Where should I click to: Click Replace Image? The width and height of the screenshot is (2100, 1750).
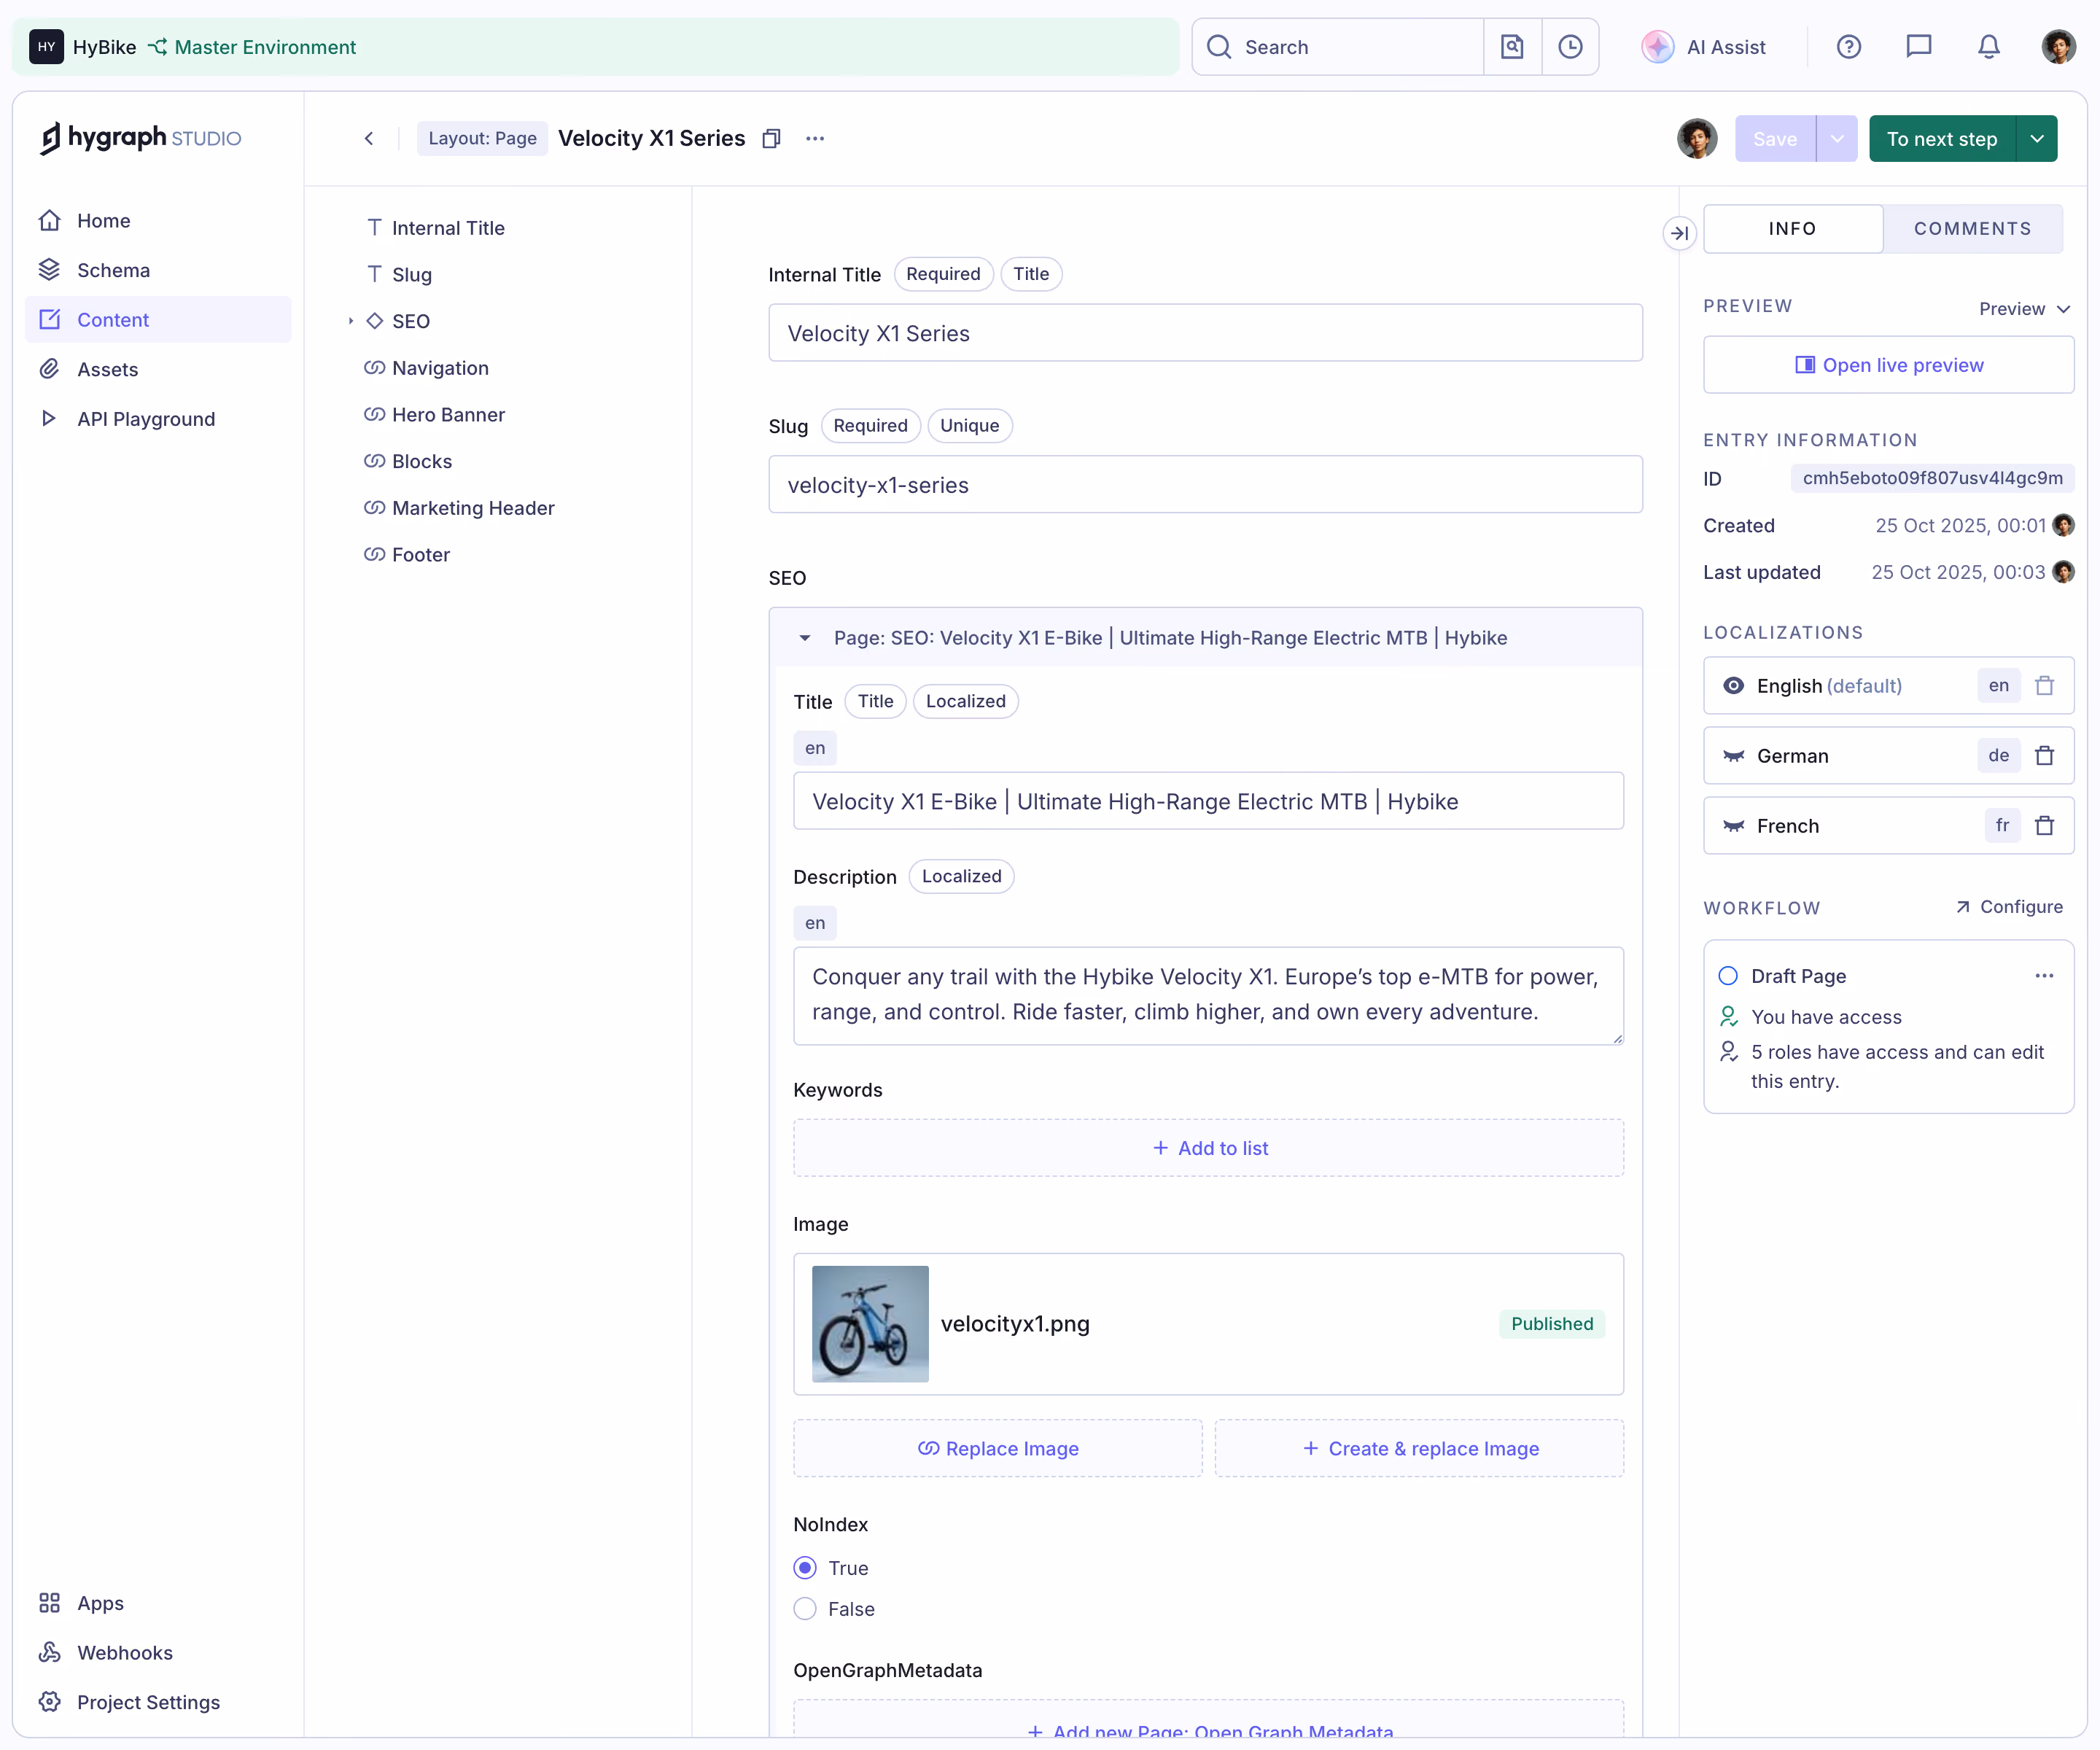coord(998,1449)
